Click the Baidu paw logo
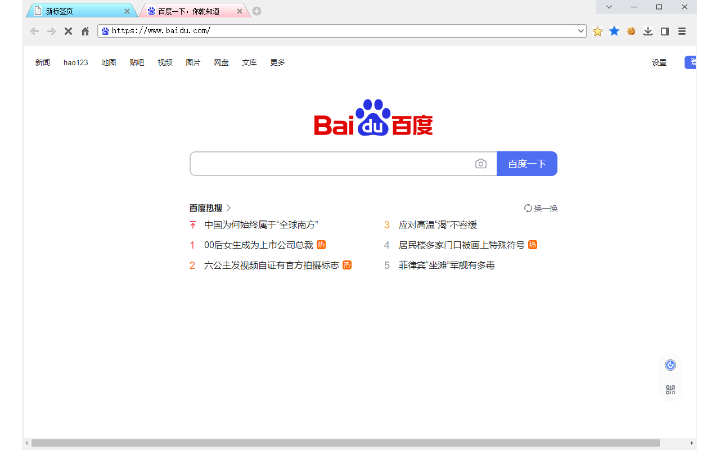Viewport: 720px width, 450px height. [373, 118]
